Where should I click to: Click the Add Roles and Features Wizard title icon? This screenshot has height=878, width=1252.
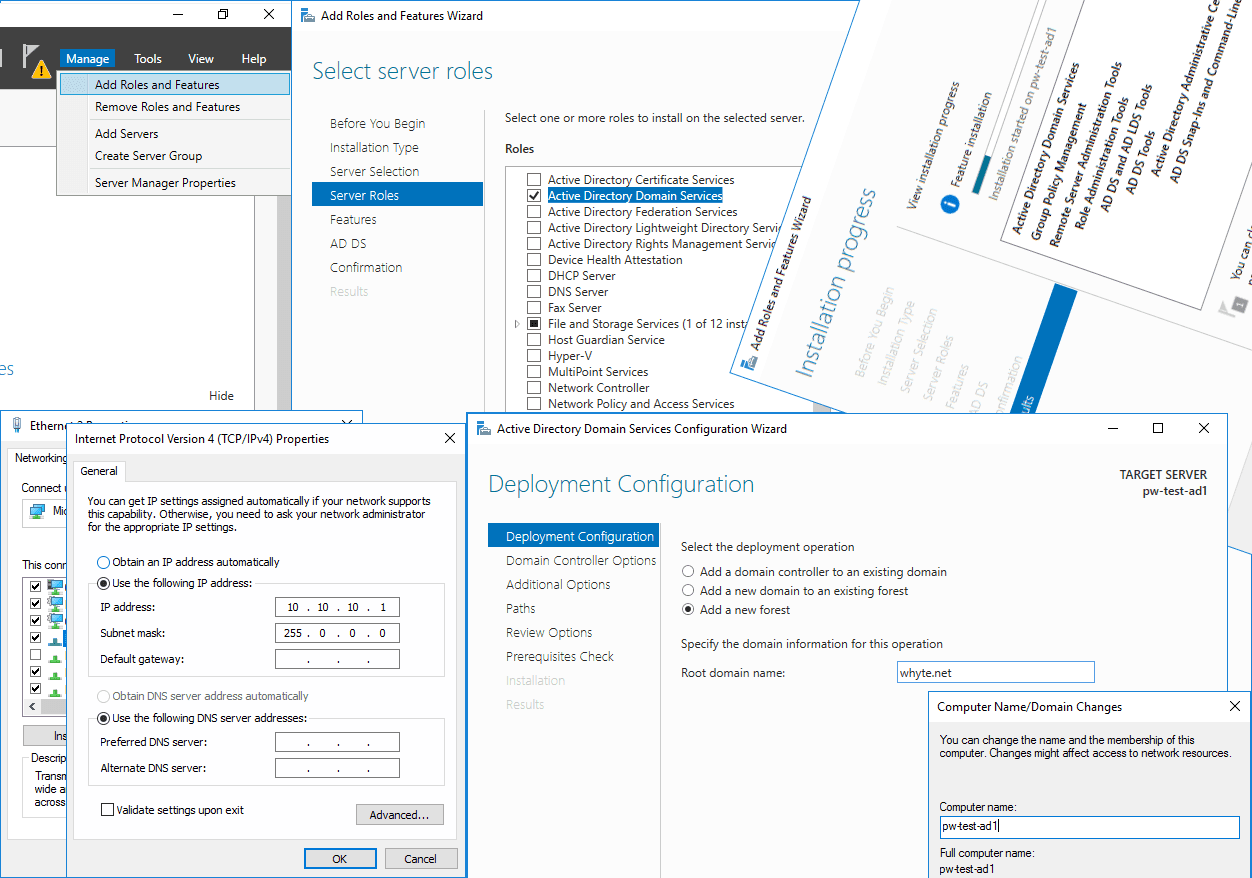click(306, 15)
